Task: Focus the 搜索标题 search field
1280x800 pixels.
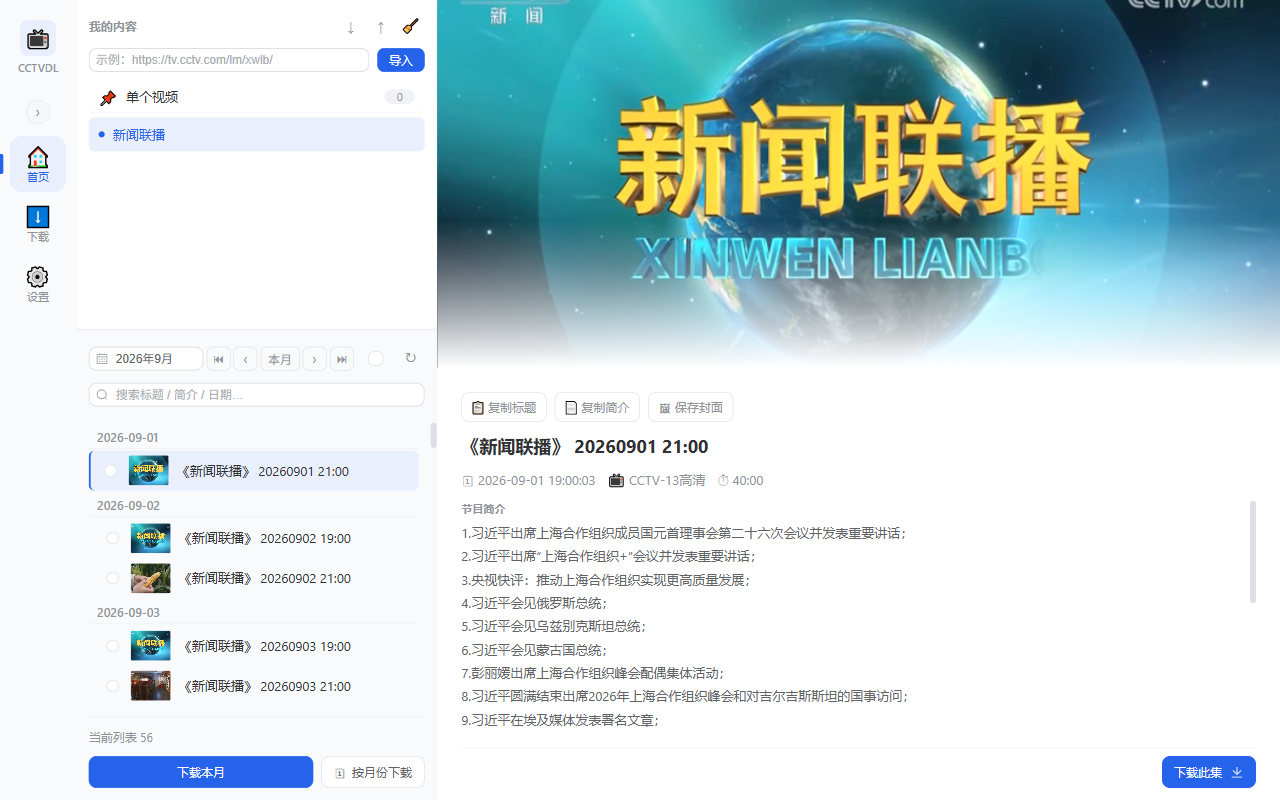Action: (257, 394)
